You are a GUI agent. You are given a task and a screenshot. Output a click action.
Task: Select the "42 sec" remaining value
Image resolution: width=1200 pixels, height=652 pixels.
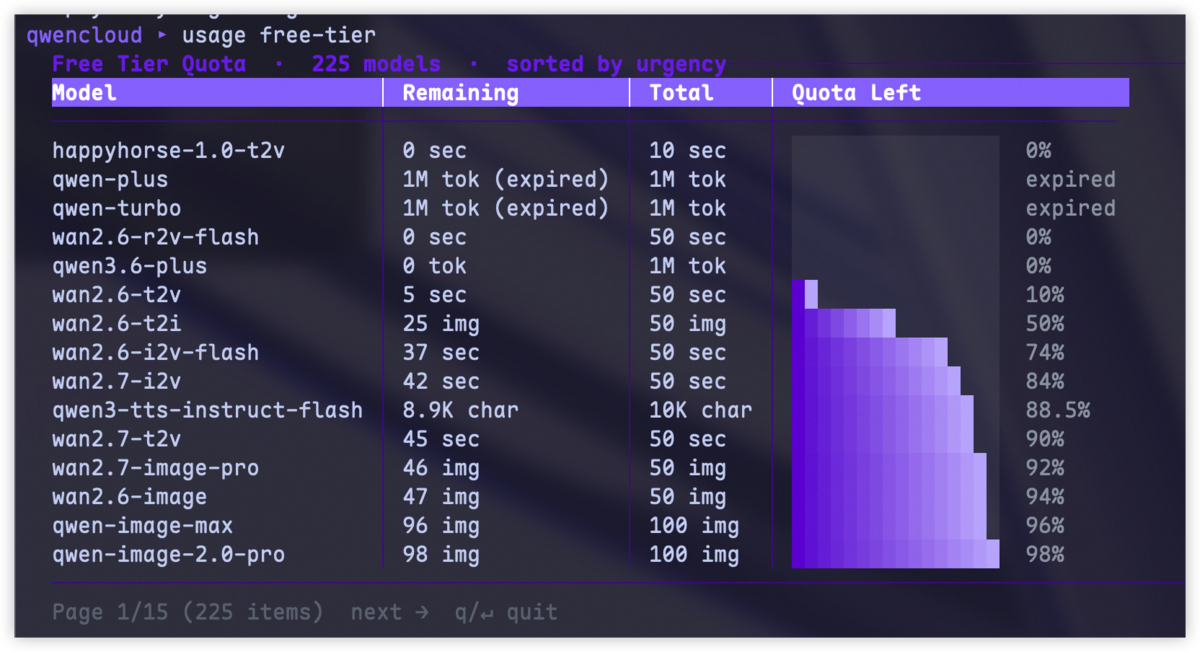point(441,382)
